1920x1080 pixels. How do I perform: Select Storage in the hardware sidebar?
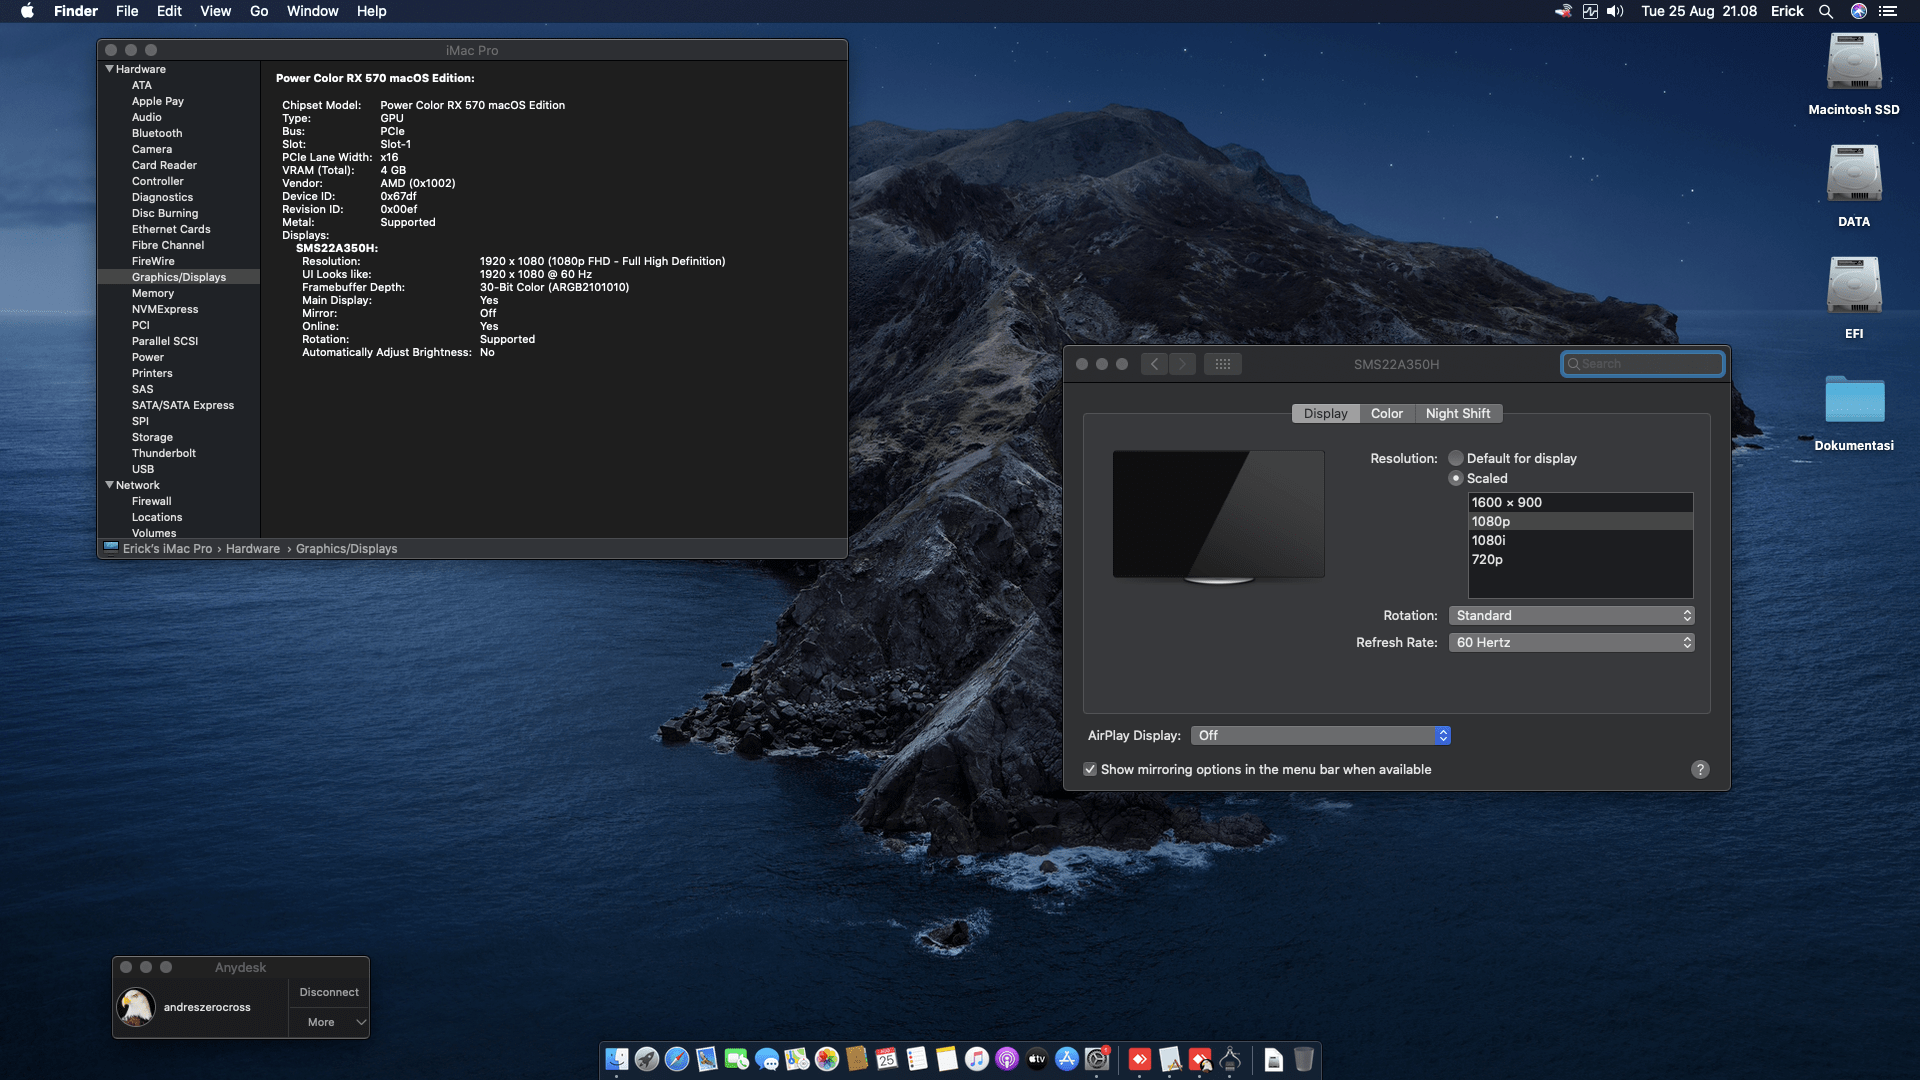[x=152, y=437]
